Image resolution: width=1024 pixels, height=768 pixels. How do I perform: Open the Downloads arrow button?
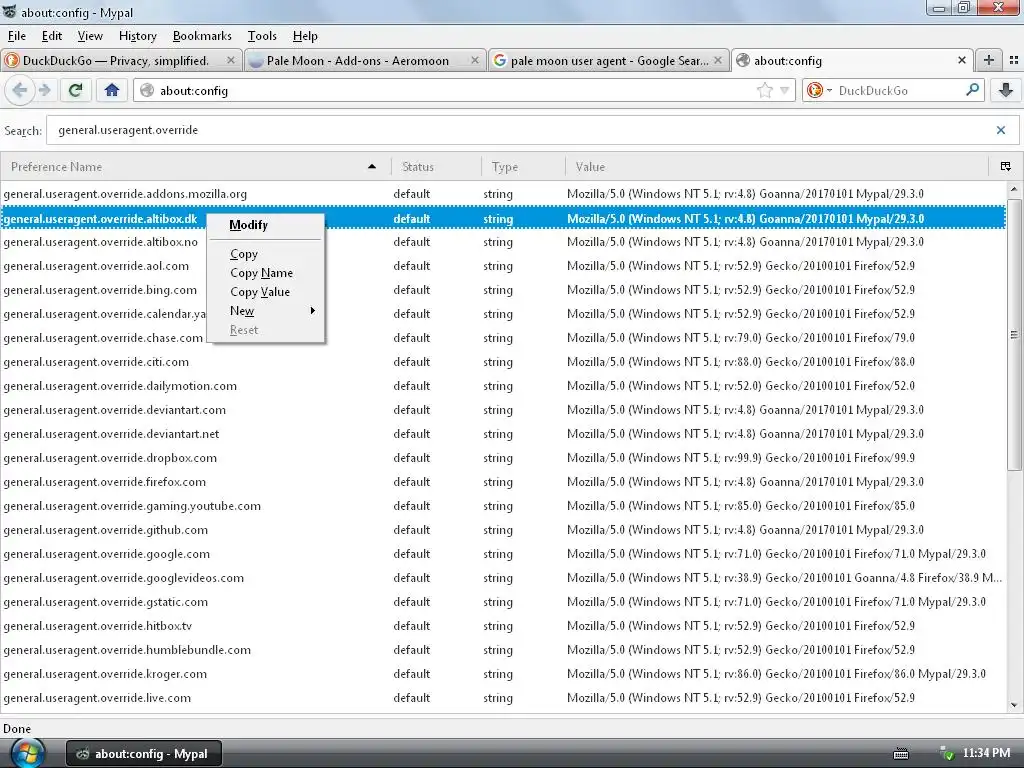[1006, 90]
